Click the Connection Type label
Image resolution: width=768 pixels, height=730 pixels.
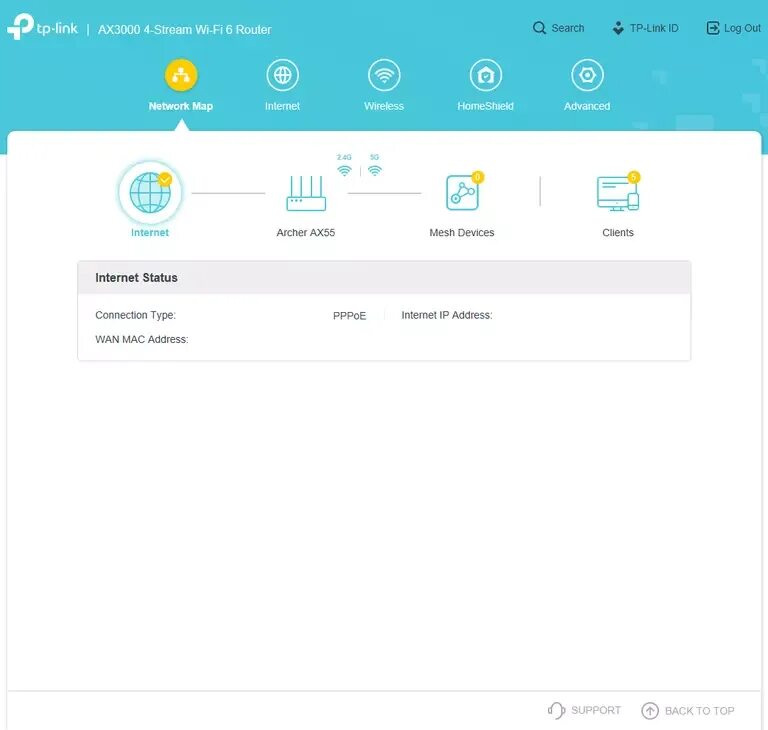point(136,316)
